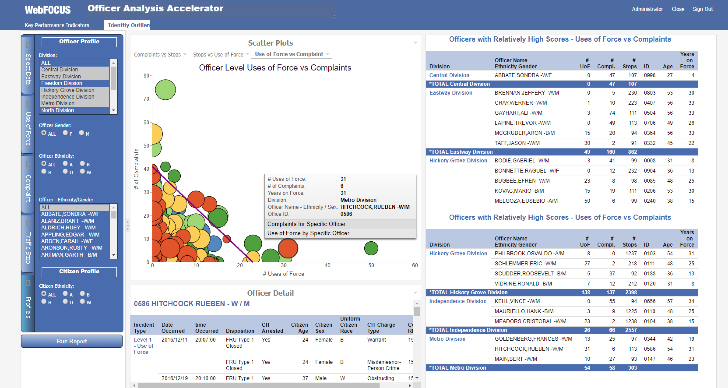Click the Run Report button

click(x=72, y=341)
